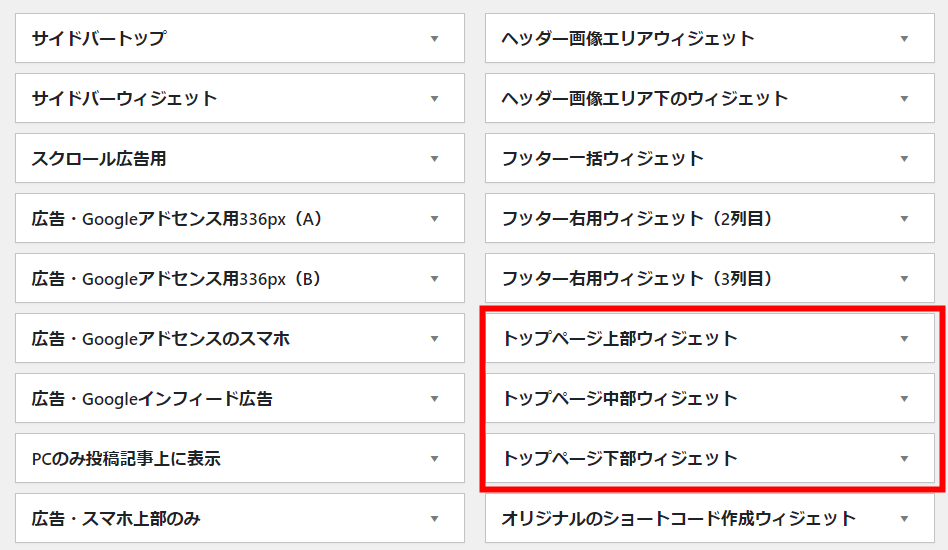This screenshot has width=948, height=550.
Task: Click the トップページ中部ウィジェット title text
Action: point(620,398)
